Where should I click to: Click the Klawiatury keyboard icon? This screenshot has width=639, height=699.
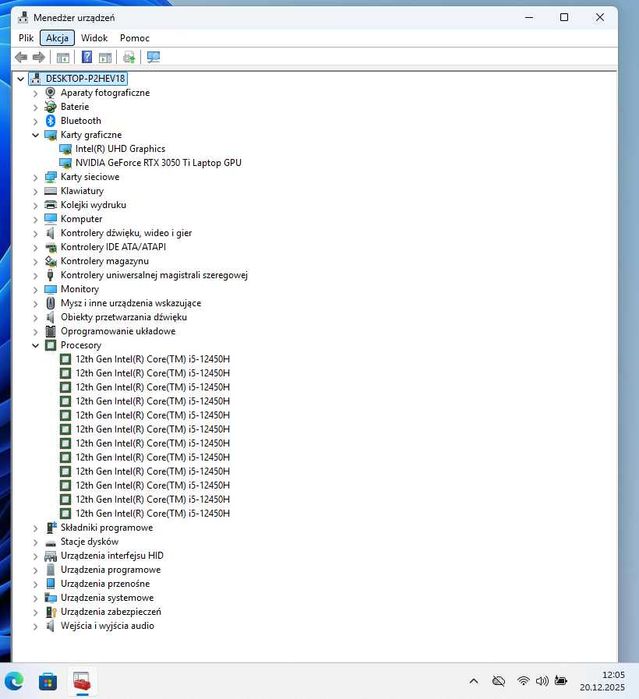50,191
